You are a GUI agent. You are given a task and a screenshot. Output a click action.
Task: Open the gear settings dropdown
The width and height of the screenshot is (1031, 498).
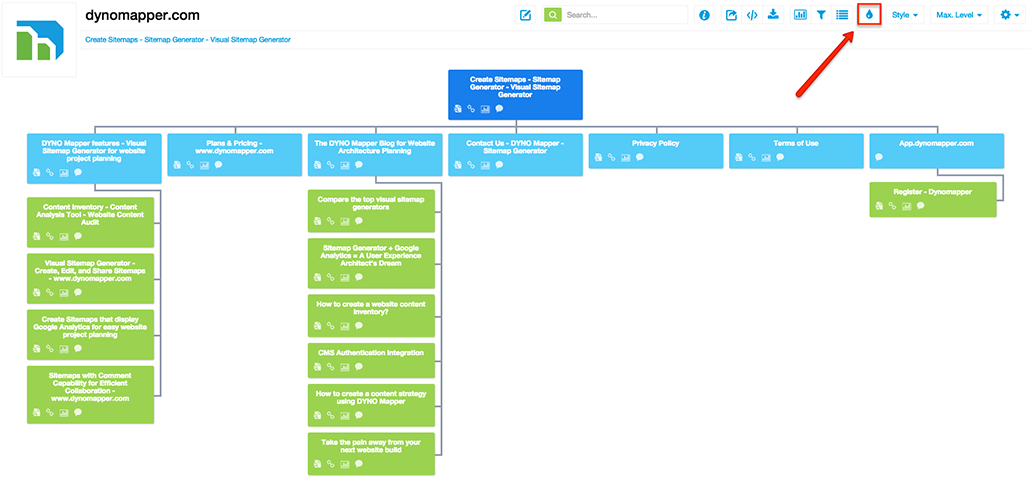pos(1009,14)
